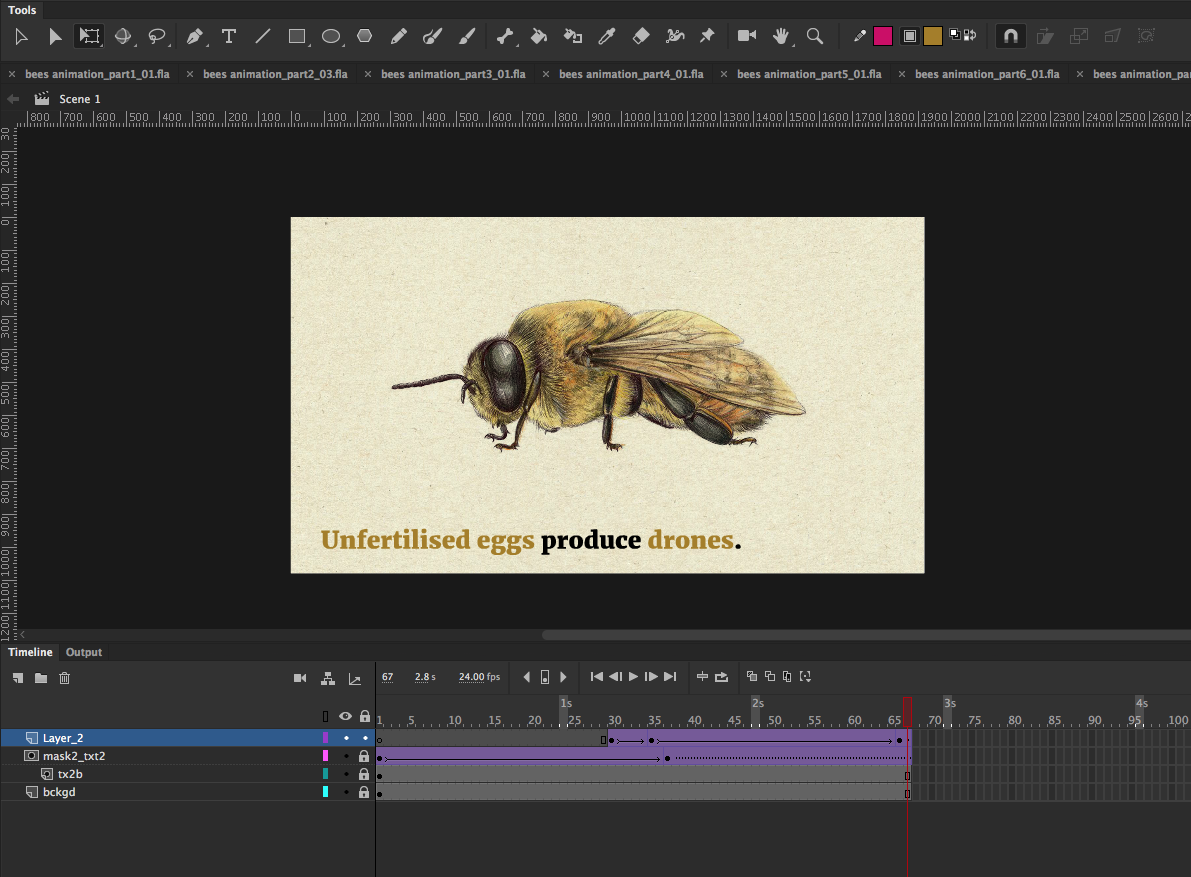The image size is (1191, 877).
Task: Toggle the layer parenting view
Action: tap(328, 678)
